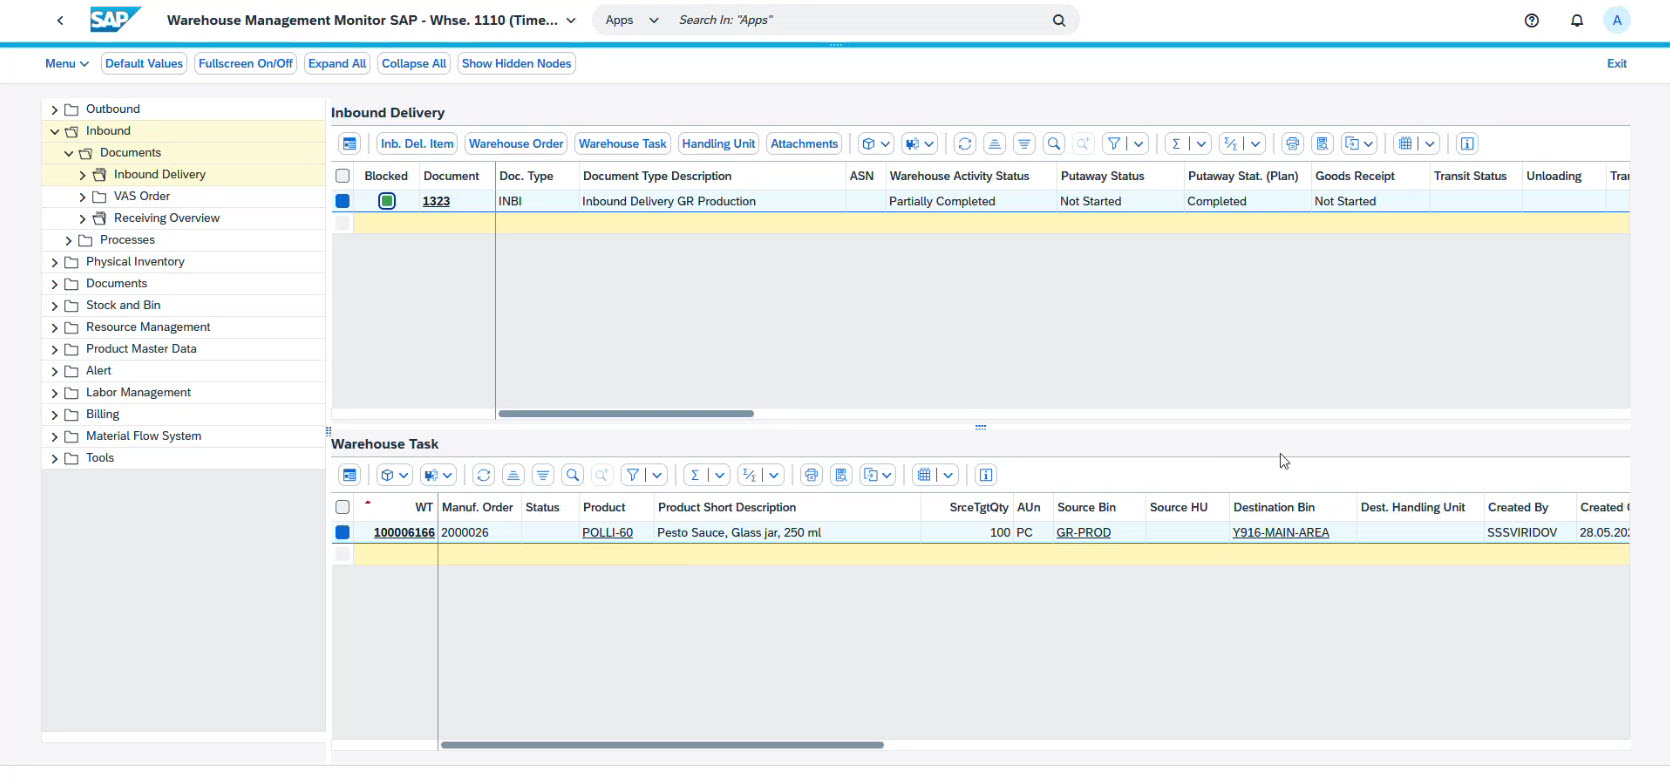Image resolution: width=1670 pixels, height=783 pixels.
Task: Expand the Receiving Overview node
Action: pyautogui.click(x=82, y=219)
